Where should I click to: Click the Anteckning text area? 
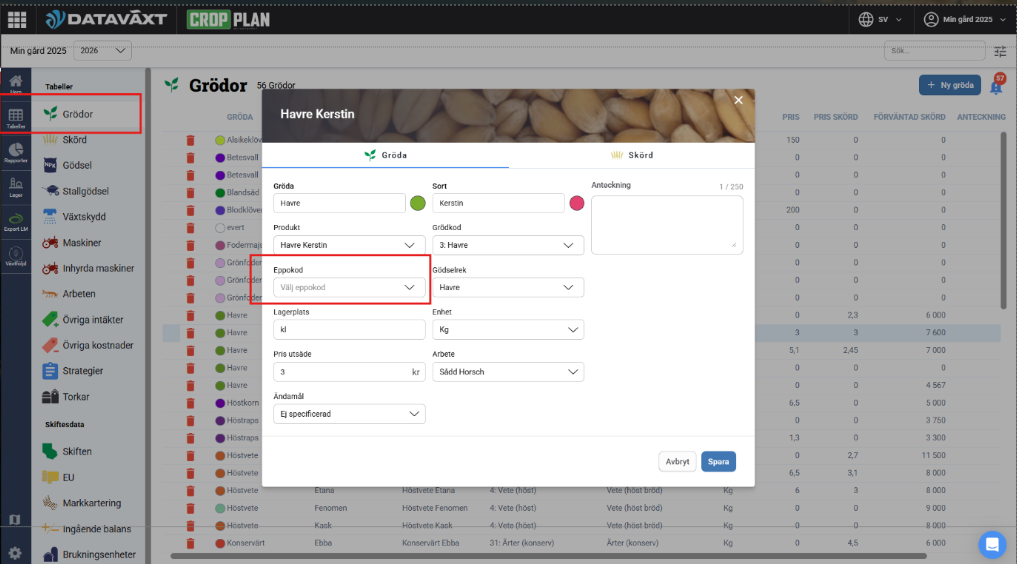pos(667,224)
